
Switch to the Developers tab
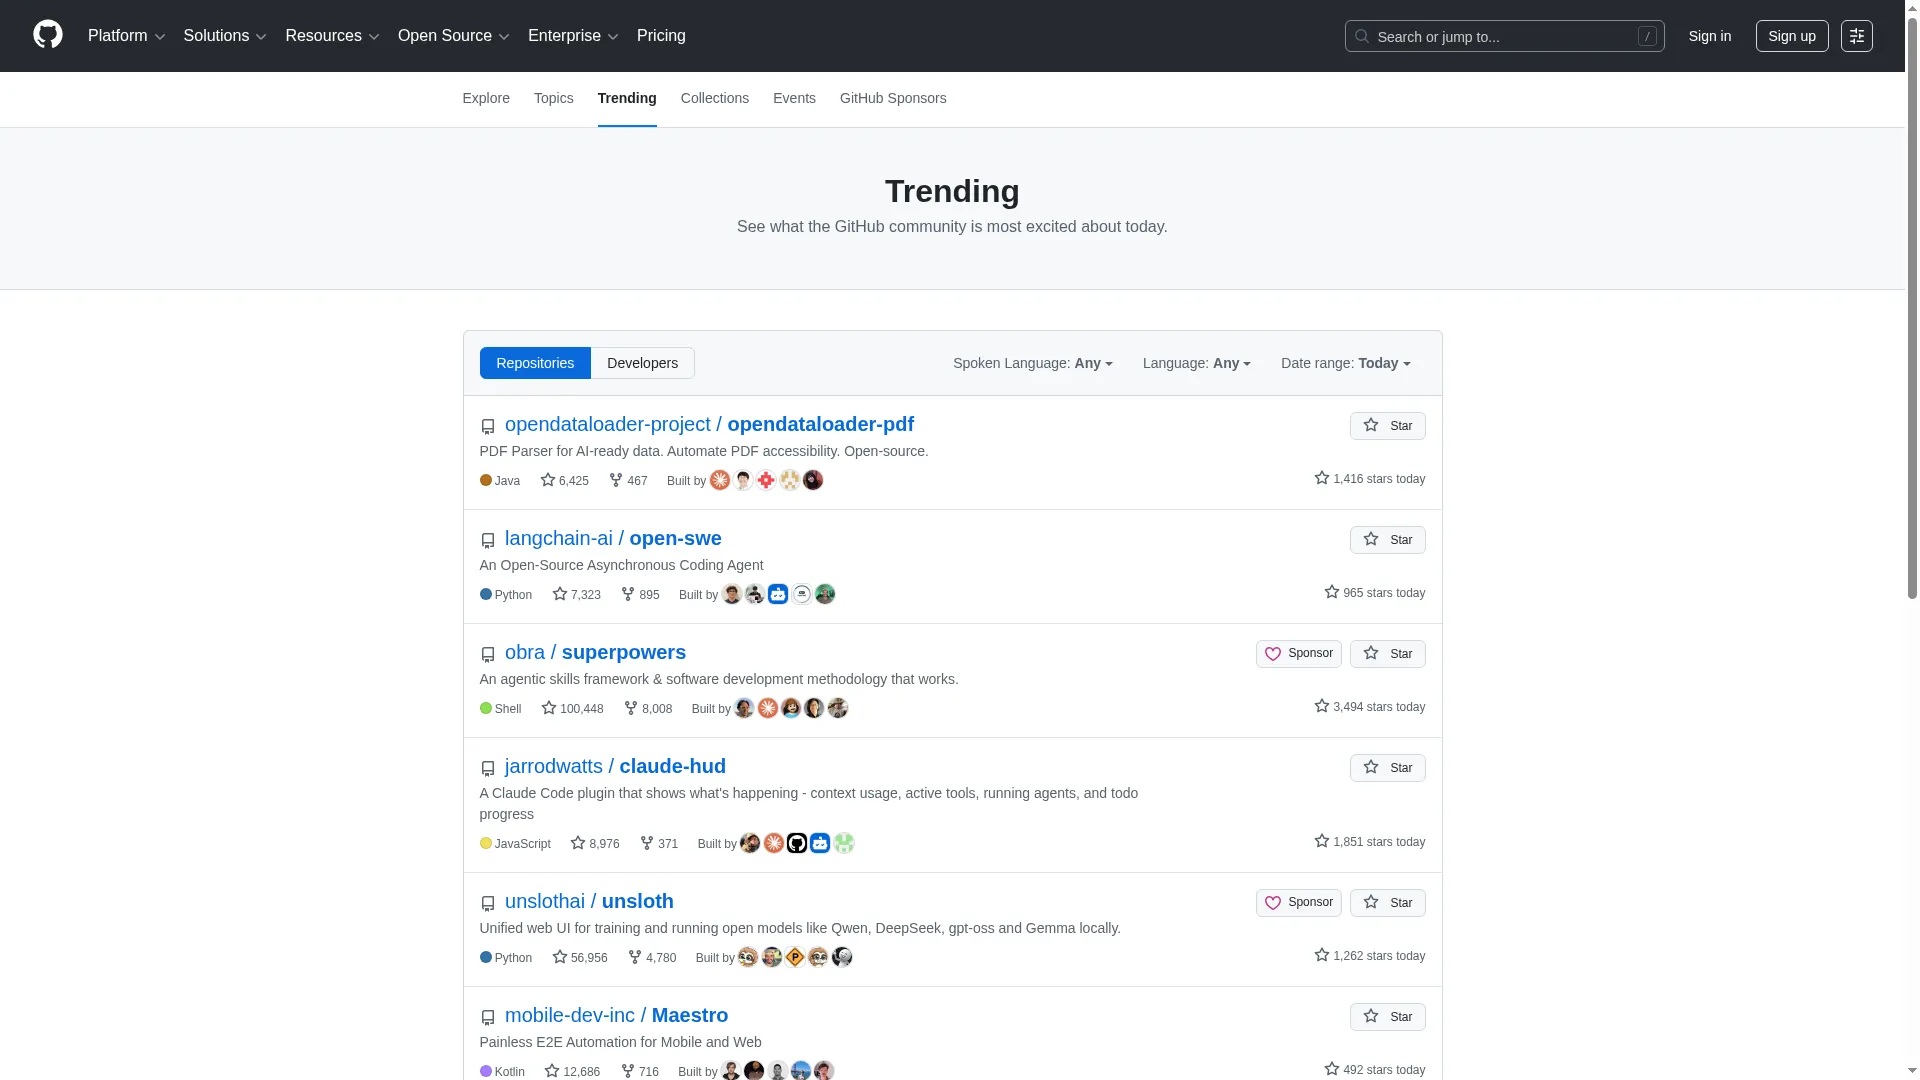[643, 362]
